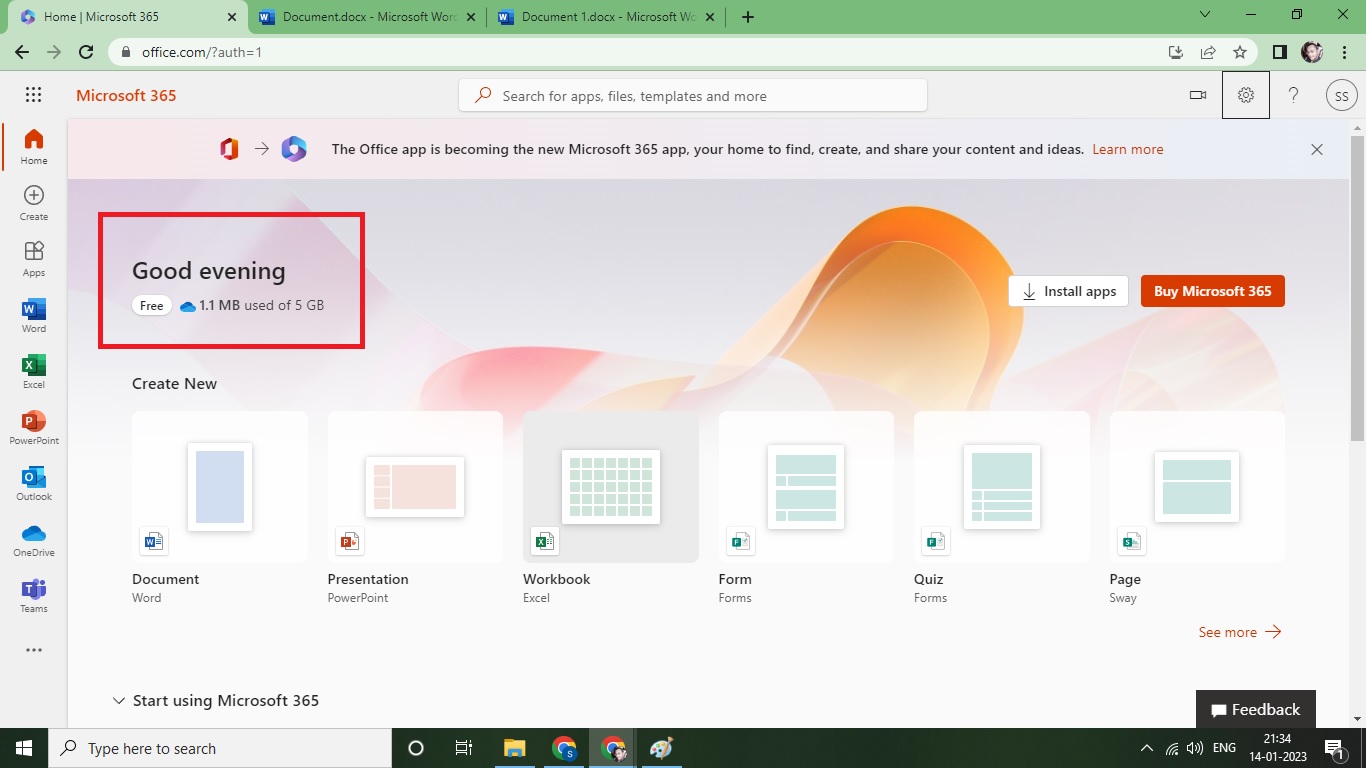Open the notification center icon

tap(1333, 748)
